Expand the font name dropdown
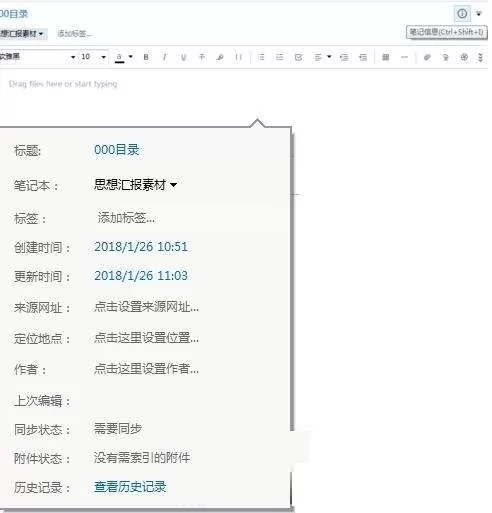Image resolution: width=492 pixels, height=513 pixels. (73, 57)
